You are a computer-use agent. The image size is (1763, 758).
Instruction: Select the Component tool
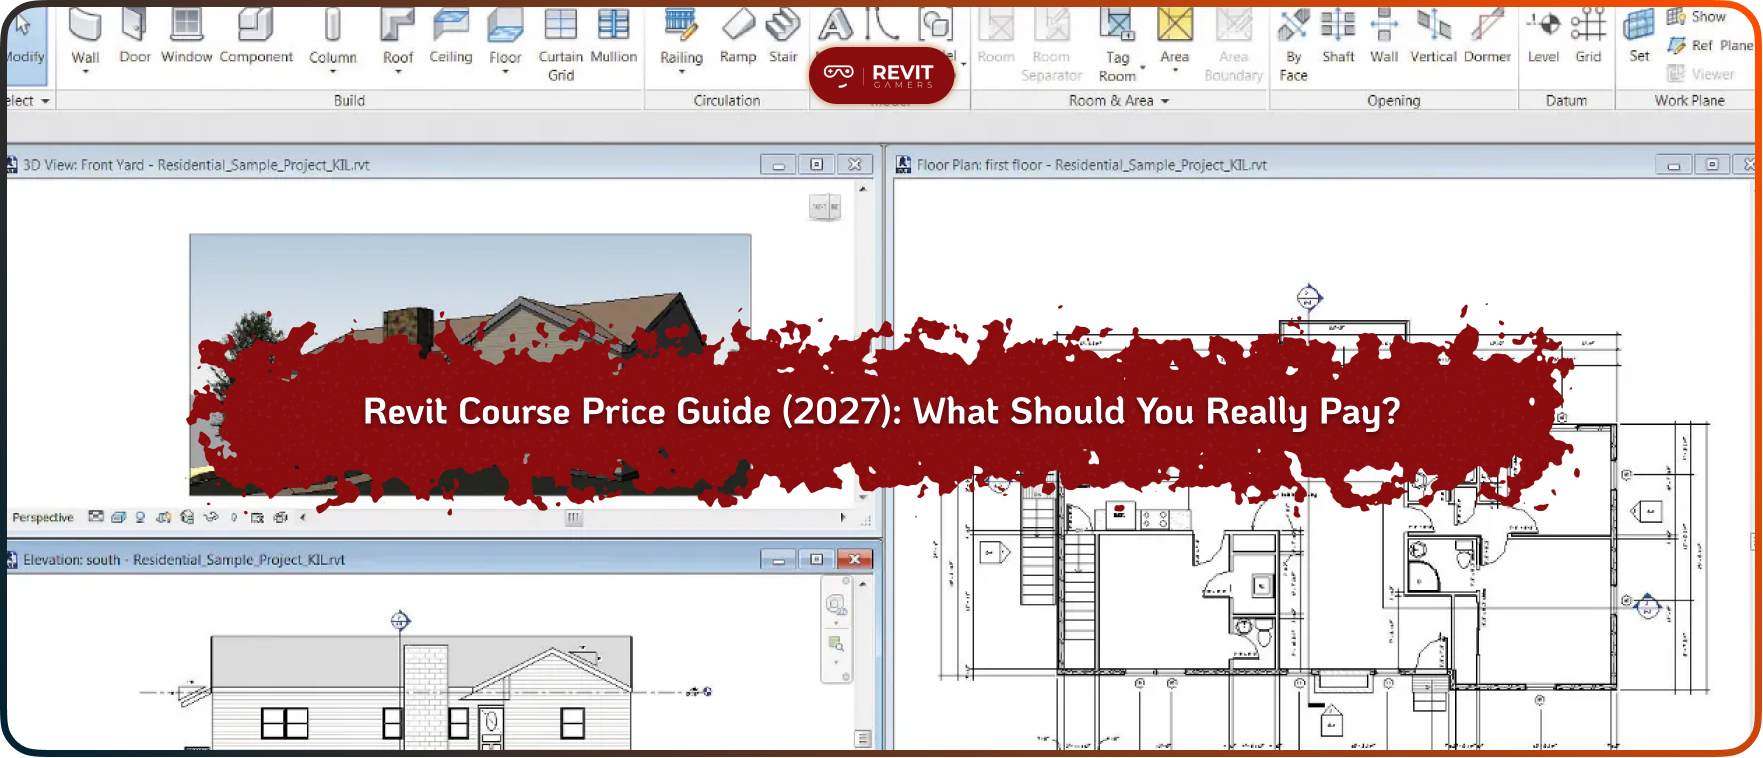(x=256, y=36)
